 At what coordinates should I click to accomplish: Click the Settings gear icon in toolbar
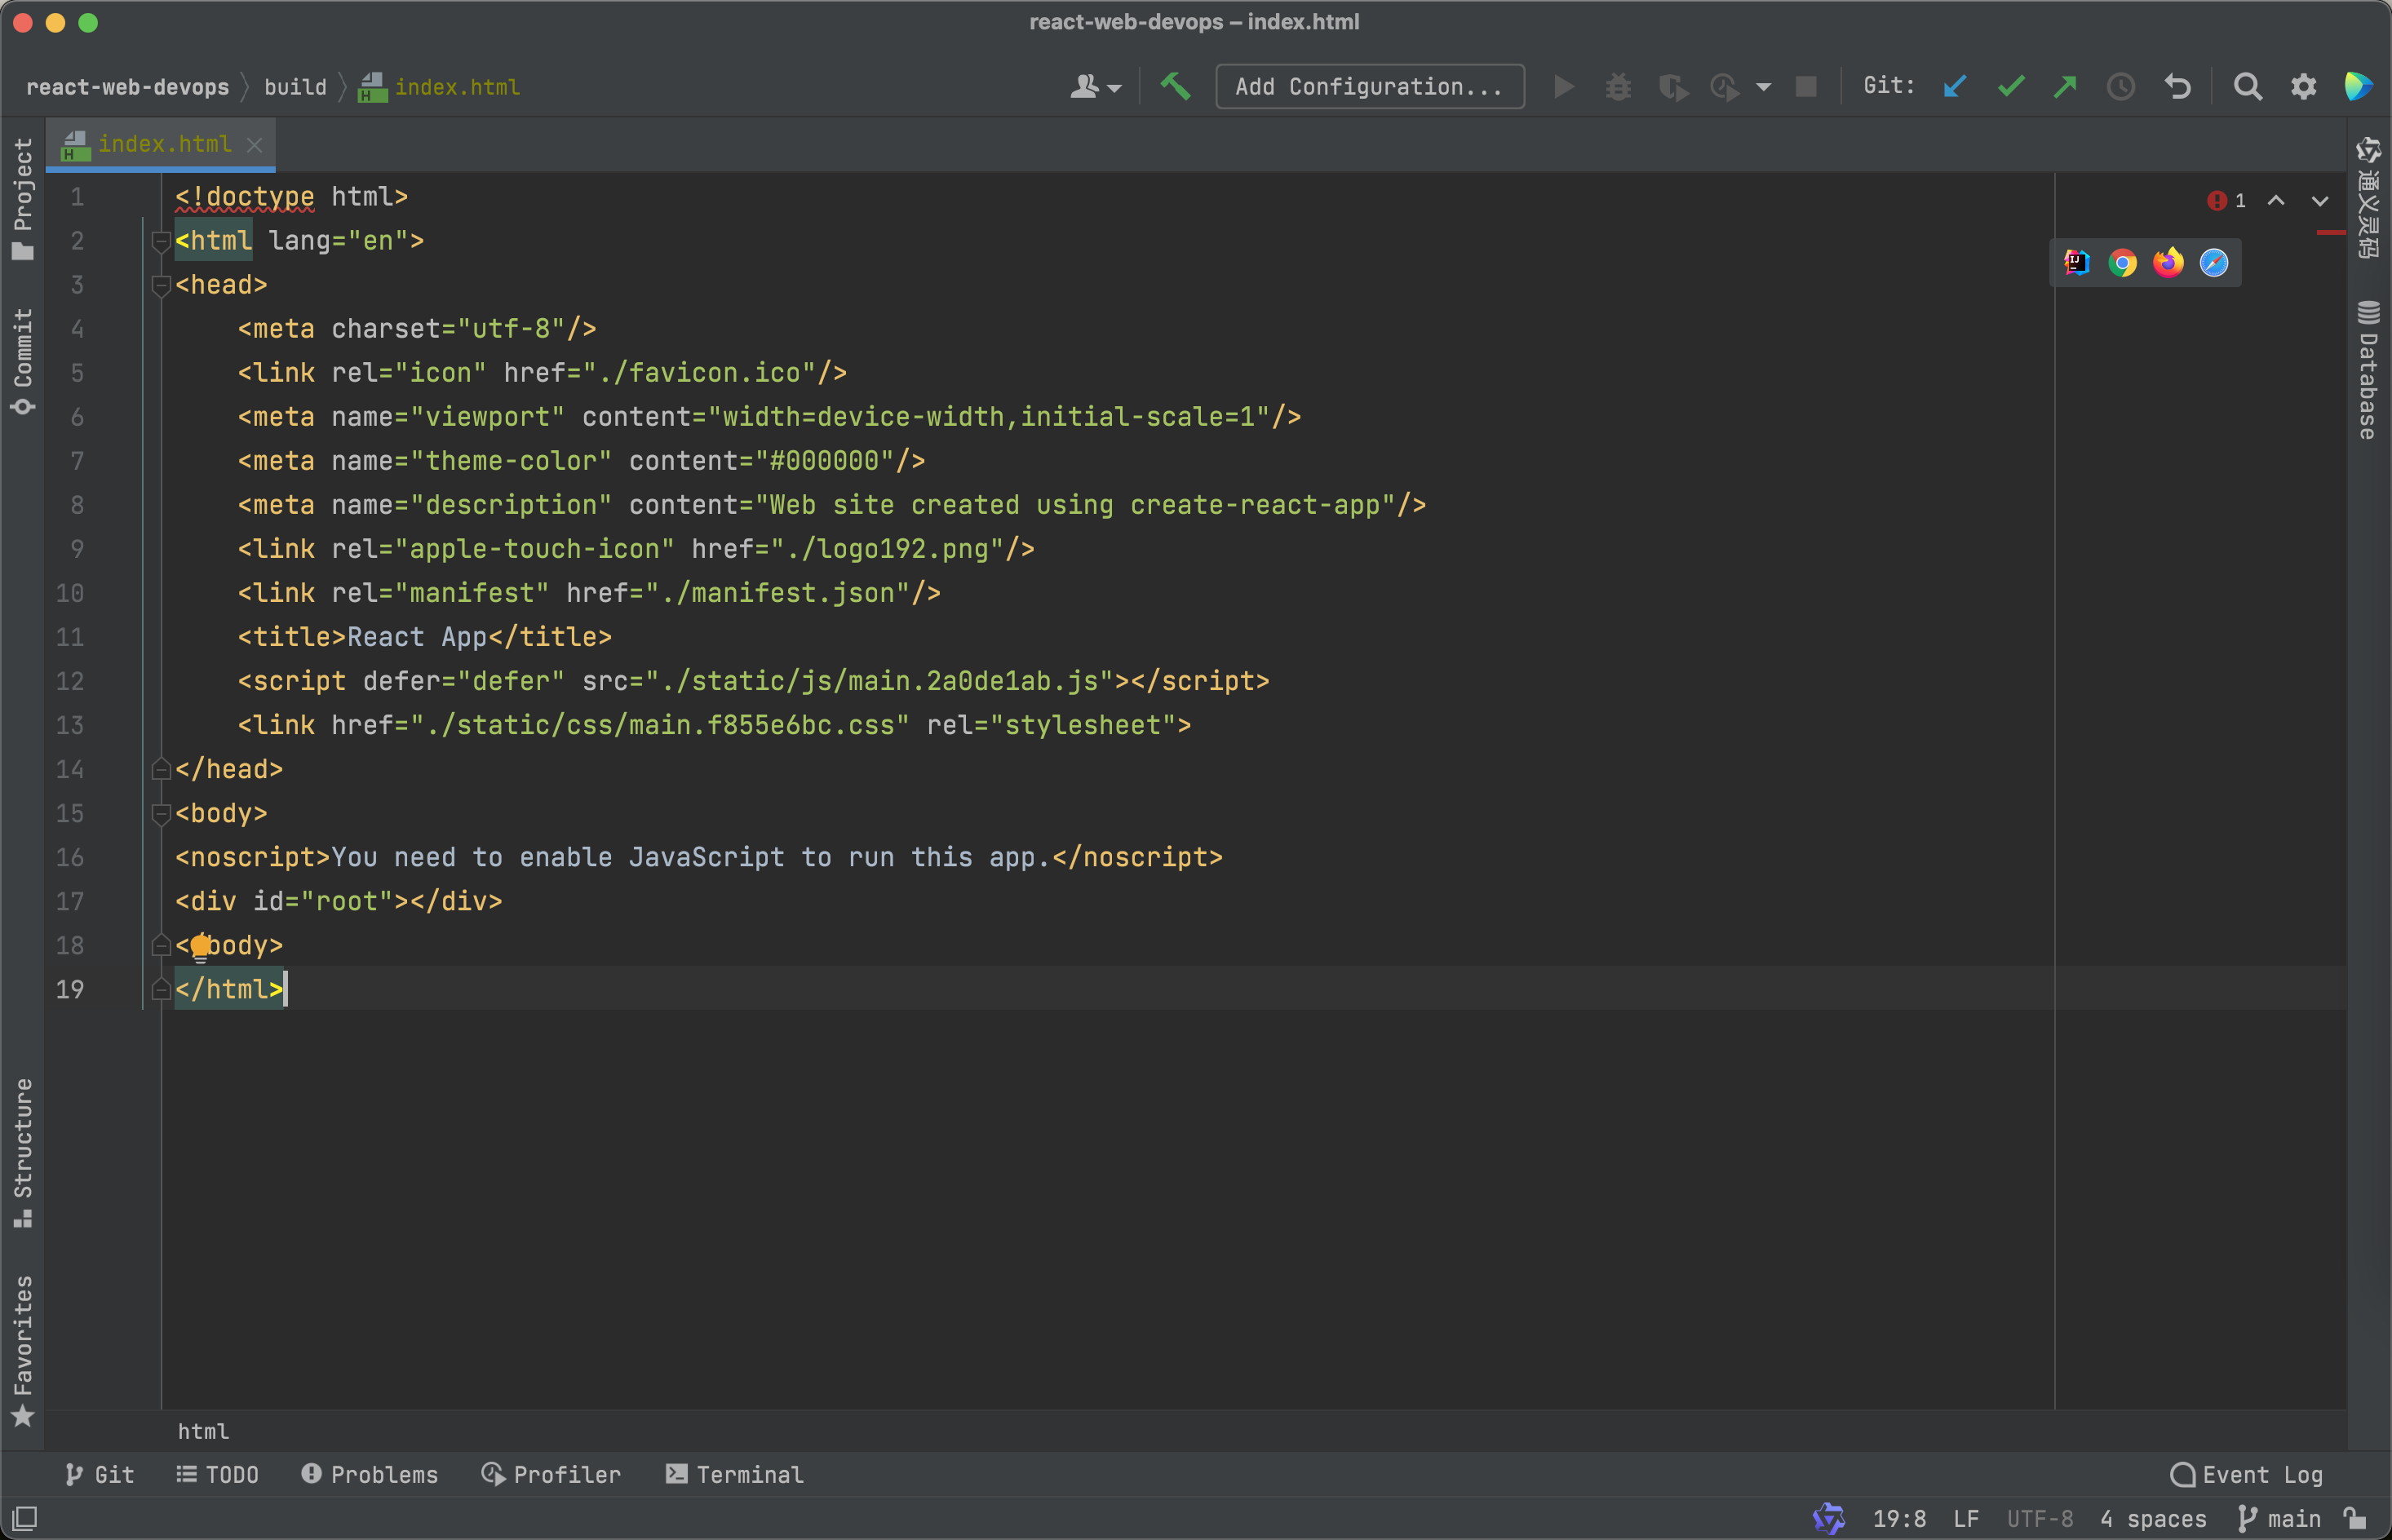[2303, 87]
